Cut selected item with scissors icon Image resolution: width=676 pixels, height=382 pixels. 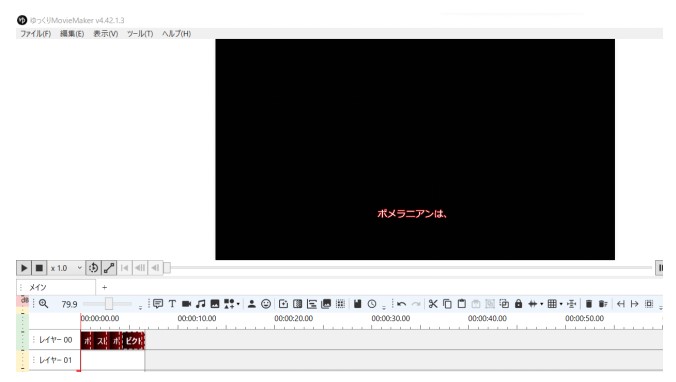[x=433, y=304]
